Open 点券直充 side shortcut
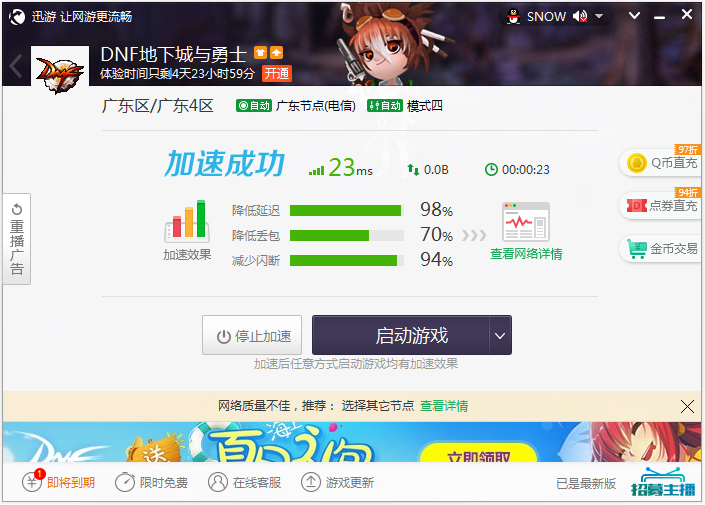Image resolution: width=705 pixels, height=505 pixels. (661, 206)
